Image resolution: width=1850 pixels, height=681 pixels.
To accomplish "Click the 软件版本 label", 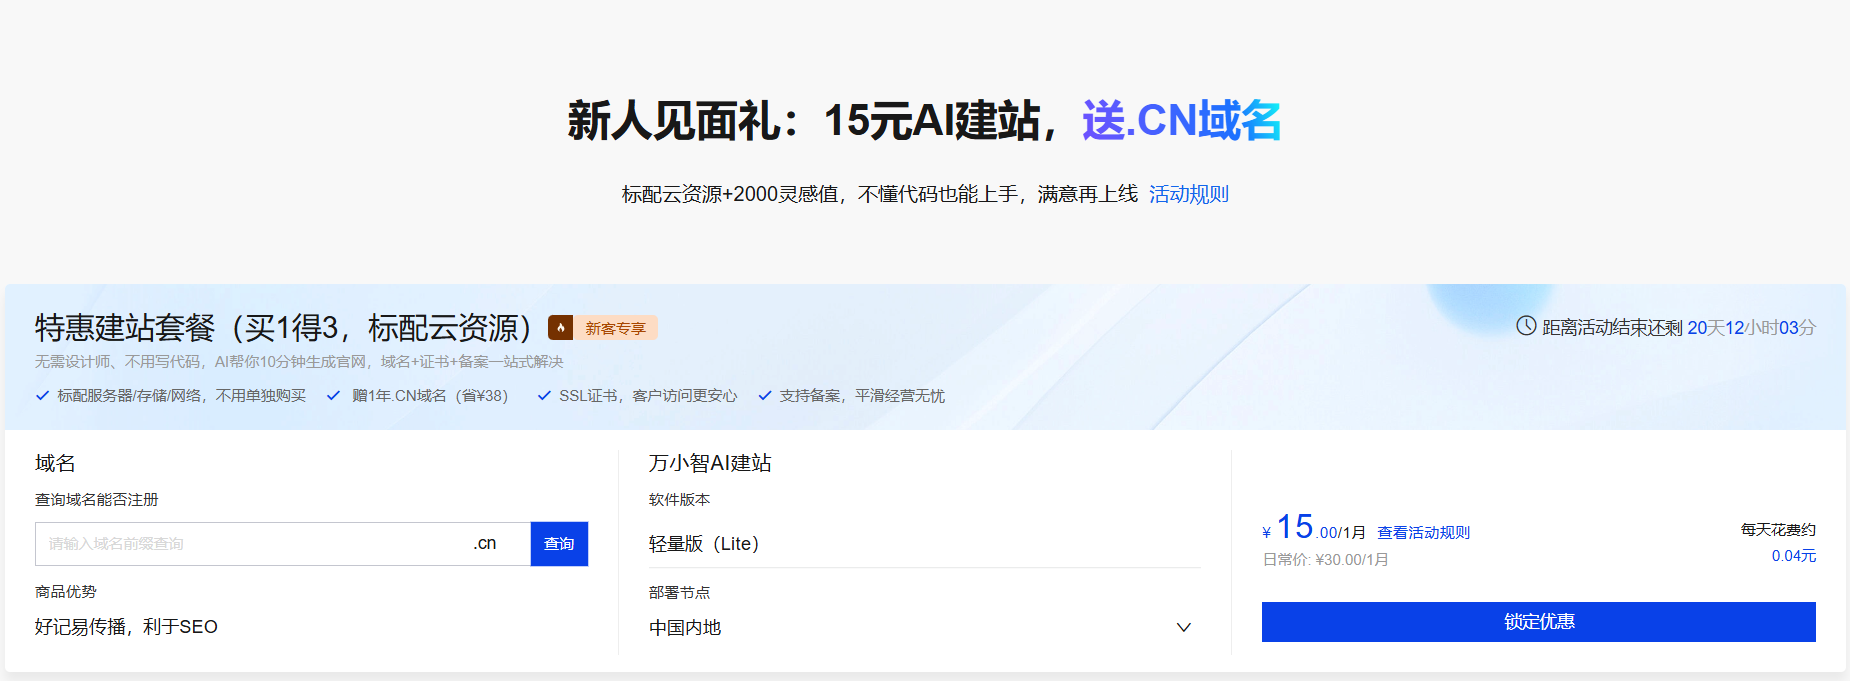I will pos(680,500).
